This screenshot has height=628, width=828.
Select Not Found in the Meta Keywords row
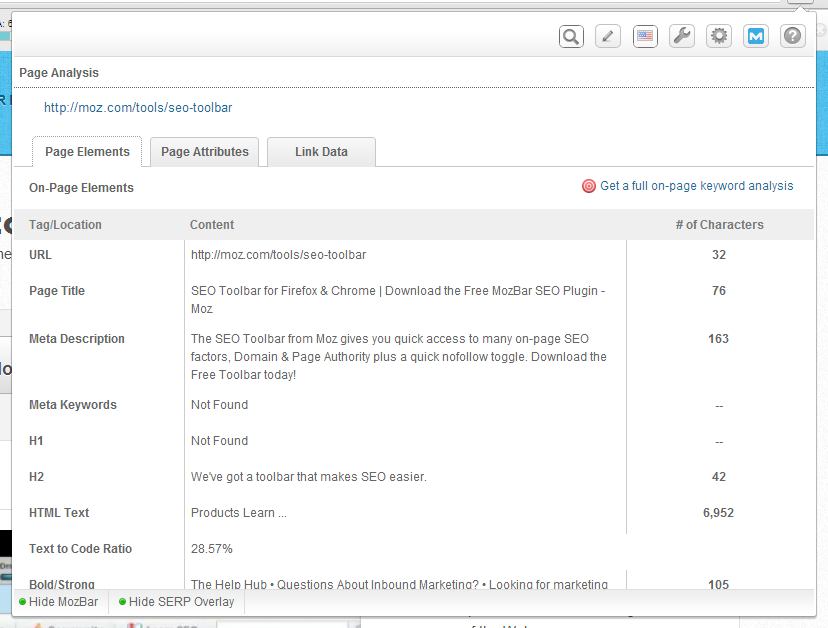[x=219, y=405]
